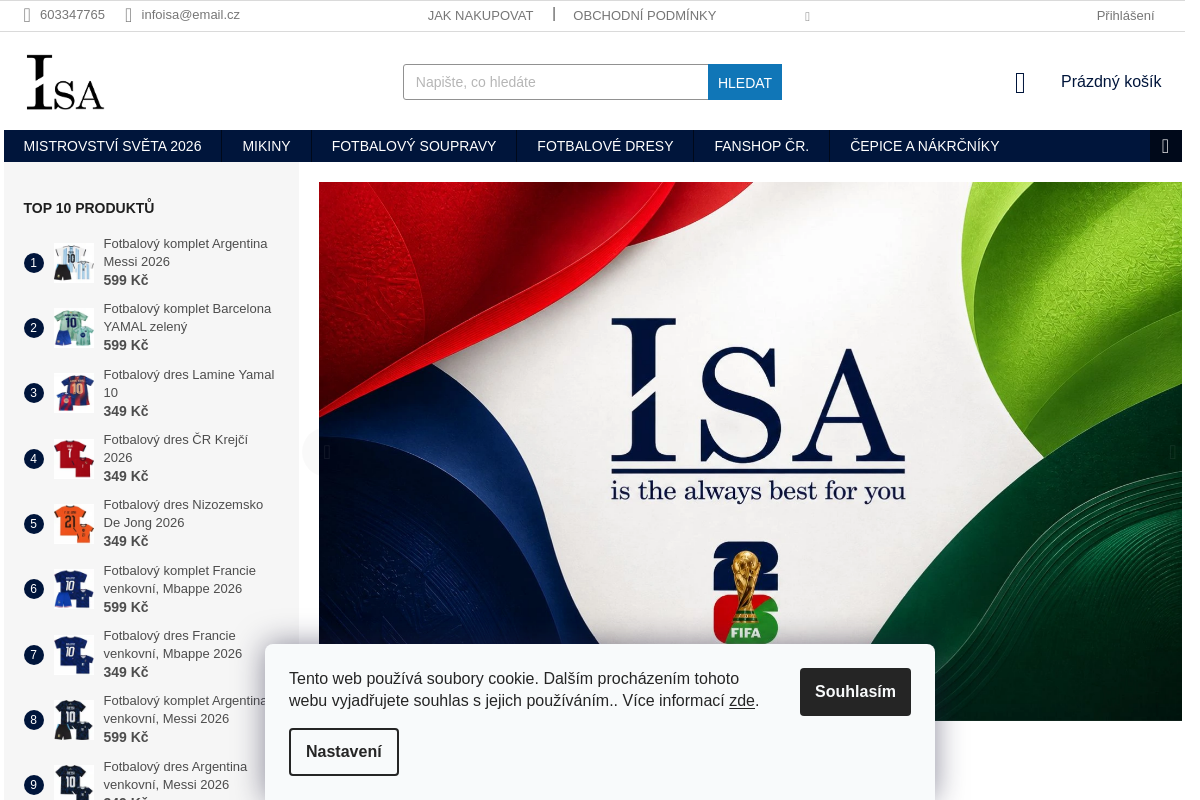Open cookie Nastavení settings button

(x=344, y=752)
